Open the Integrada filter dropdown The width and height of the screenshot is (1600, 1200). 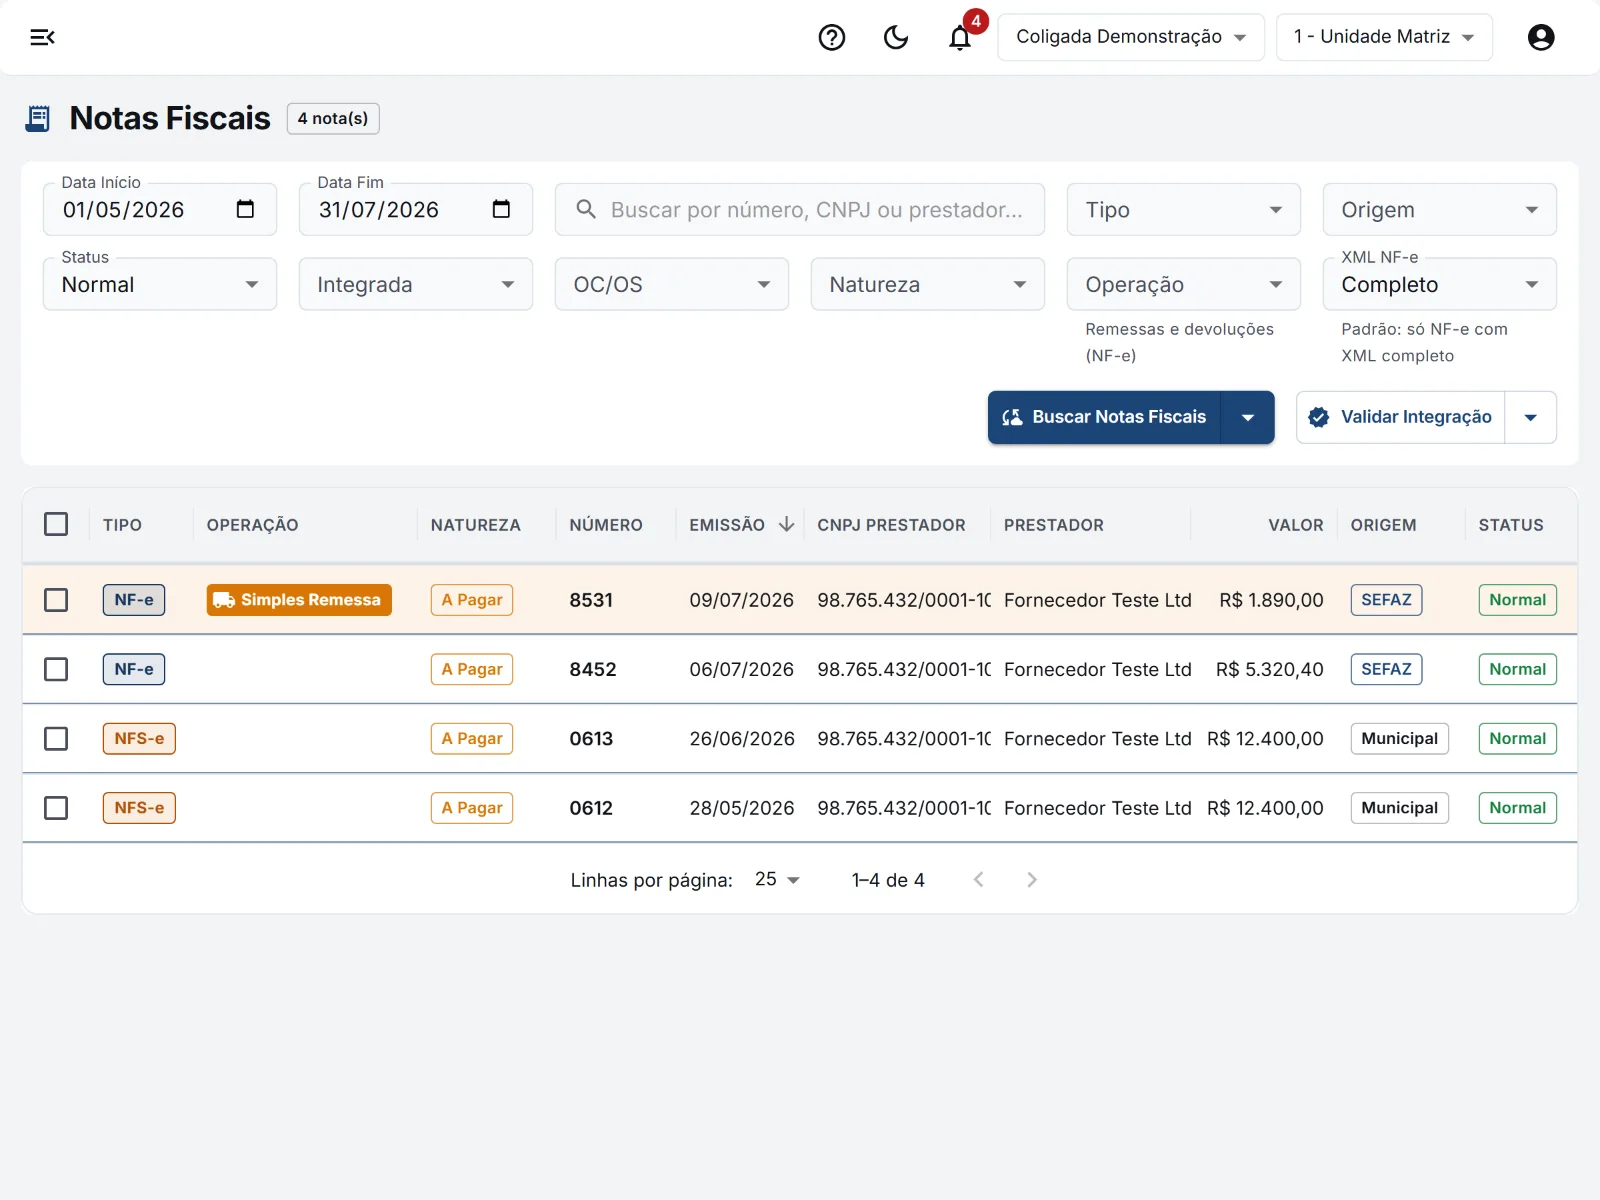click(x=416, y=284)
